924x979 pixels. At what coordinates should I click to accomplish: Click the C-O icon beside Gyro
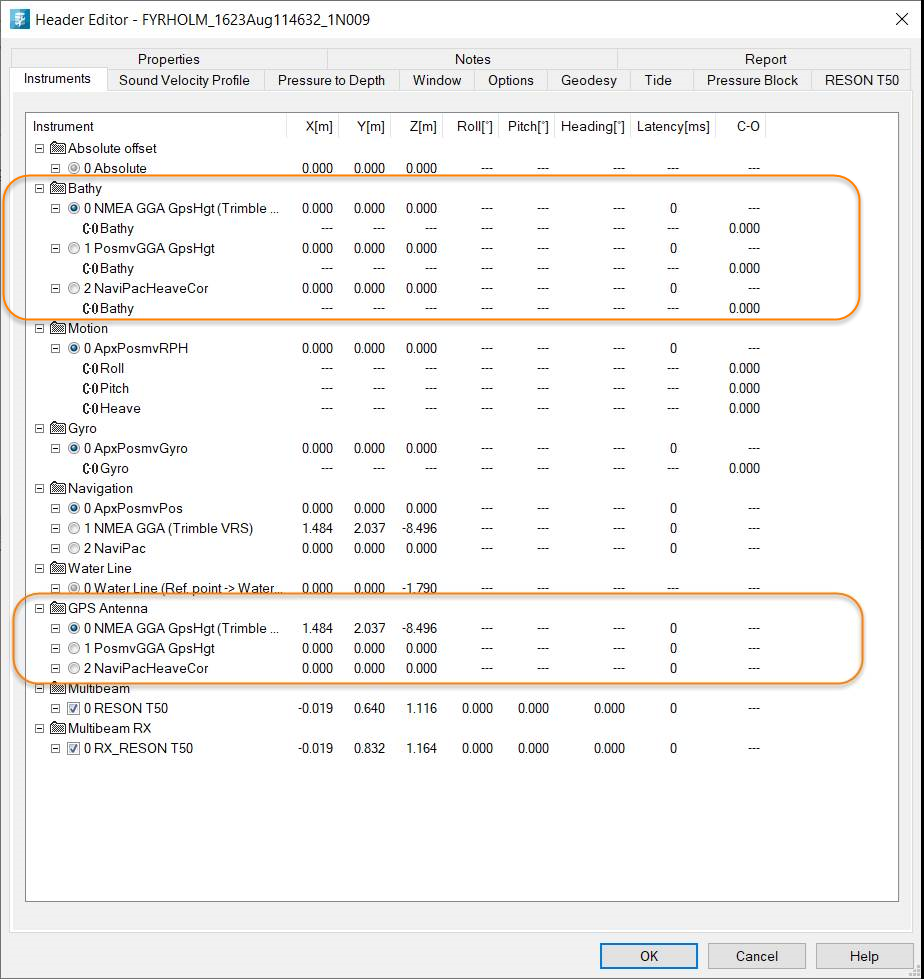point(91,468)
